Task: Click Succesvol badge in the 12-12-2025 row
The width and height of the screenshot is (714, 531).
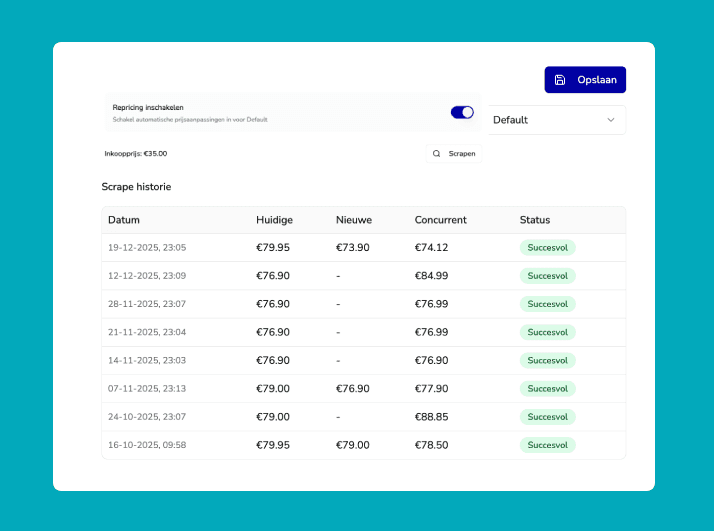Action: pyautogui.click(x=547, y=276)
